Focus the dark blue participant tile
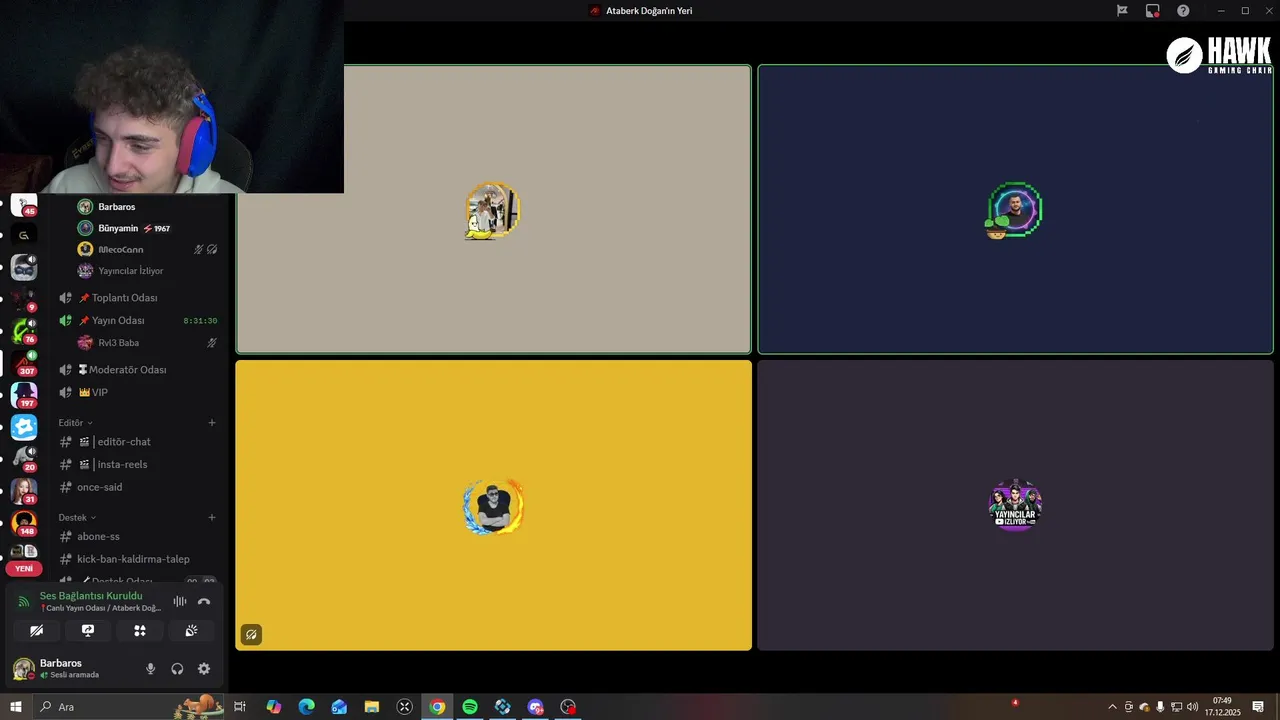Viewport: 1280px width, 720px height. [x=1015, y=210]
